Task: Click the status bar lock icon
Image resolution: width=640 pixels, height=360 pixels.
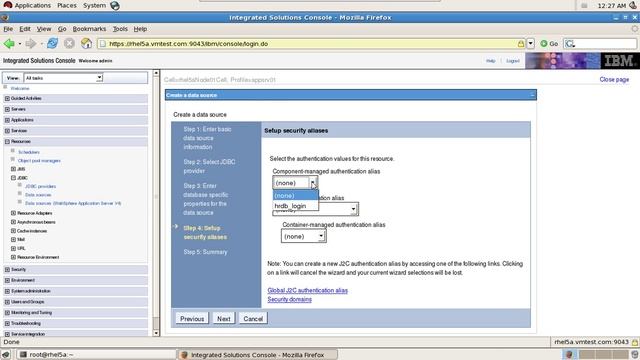Action: click(635, 342)
